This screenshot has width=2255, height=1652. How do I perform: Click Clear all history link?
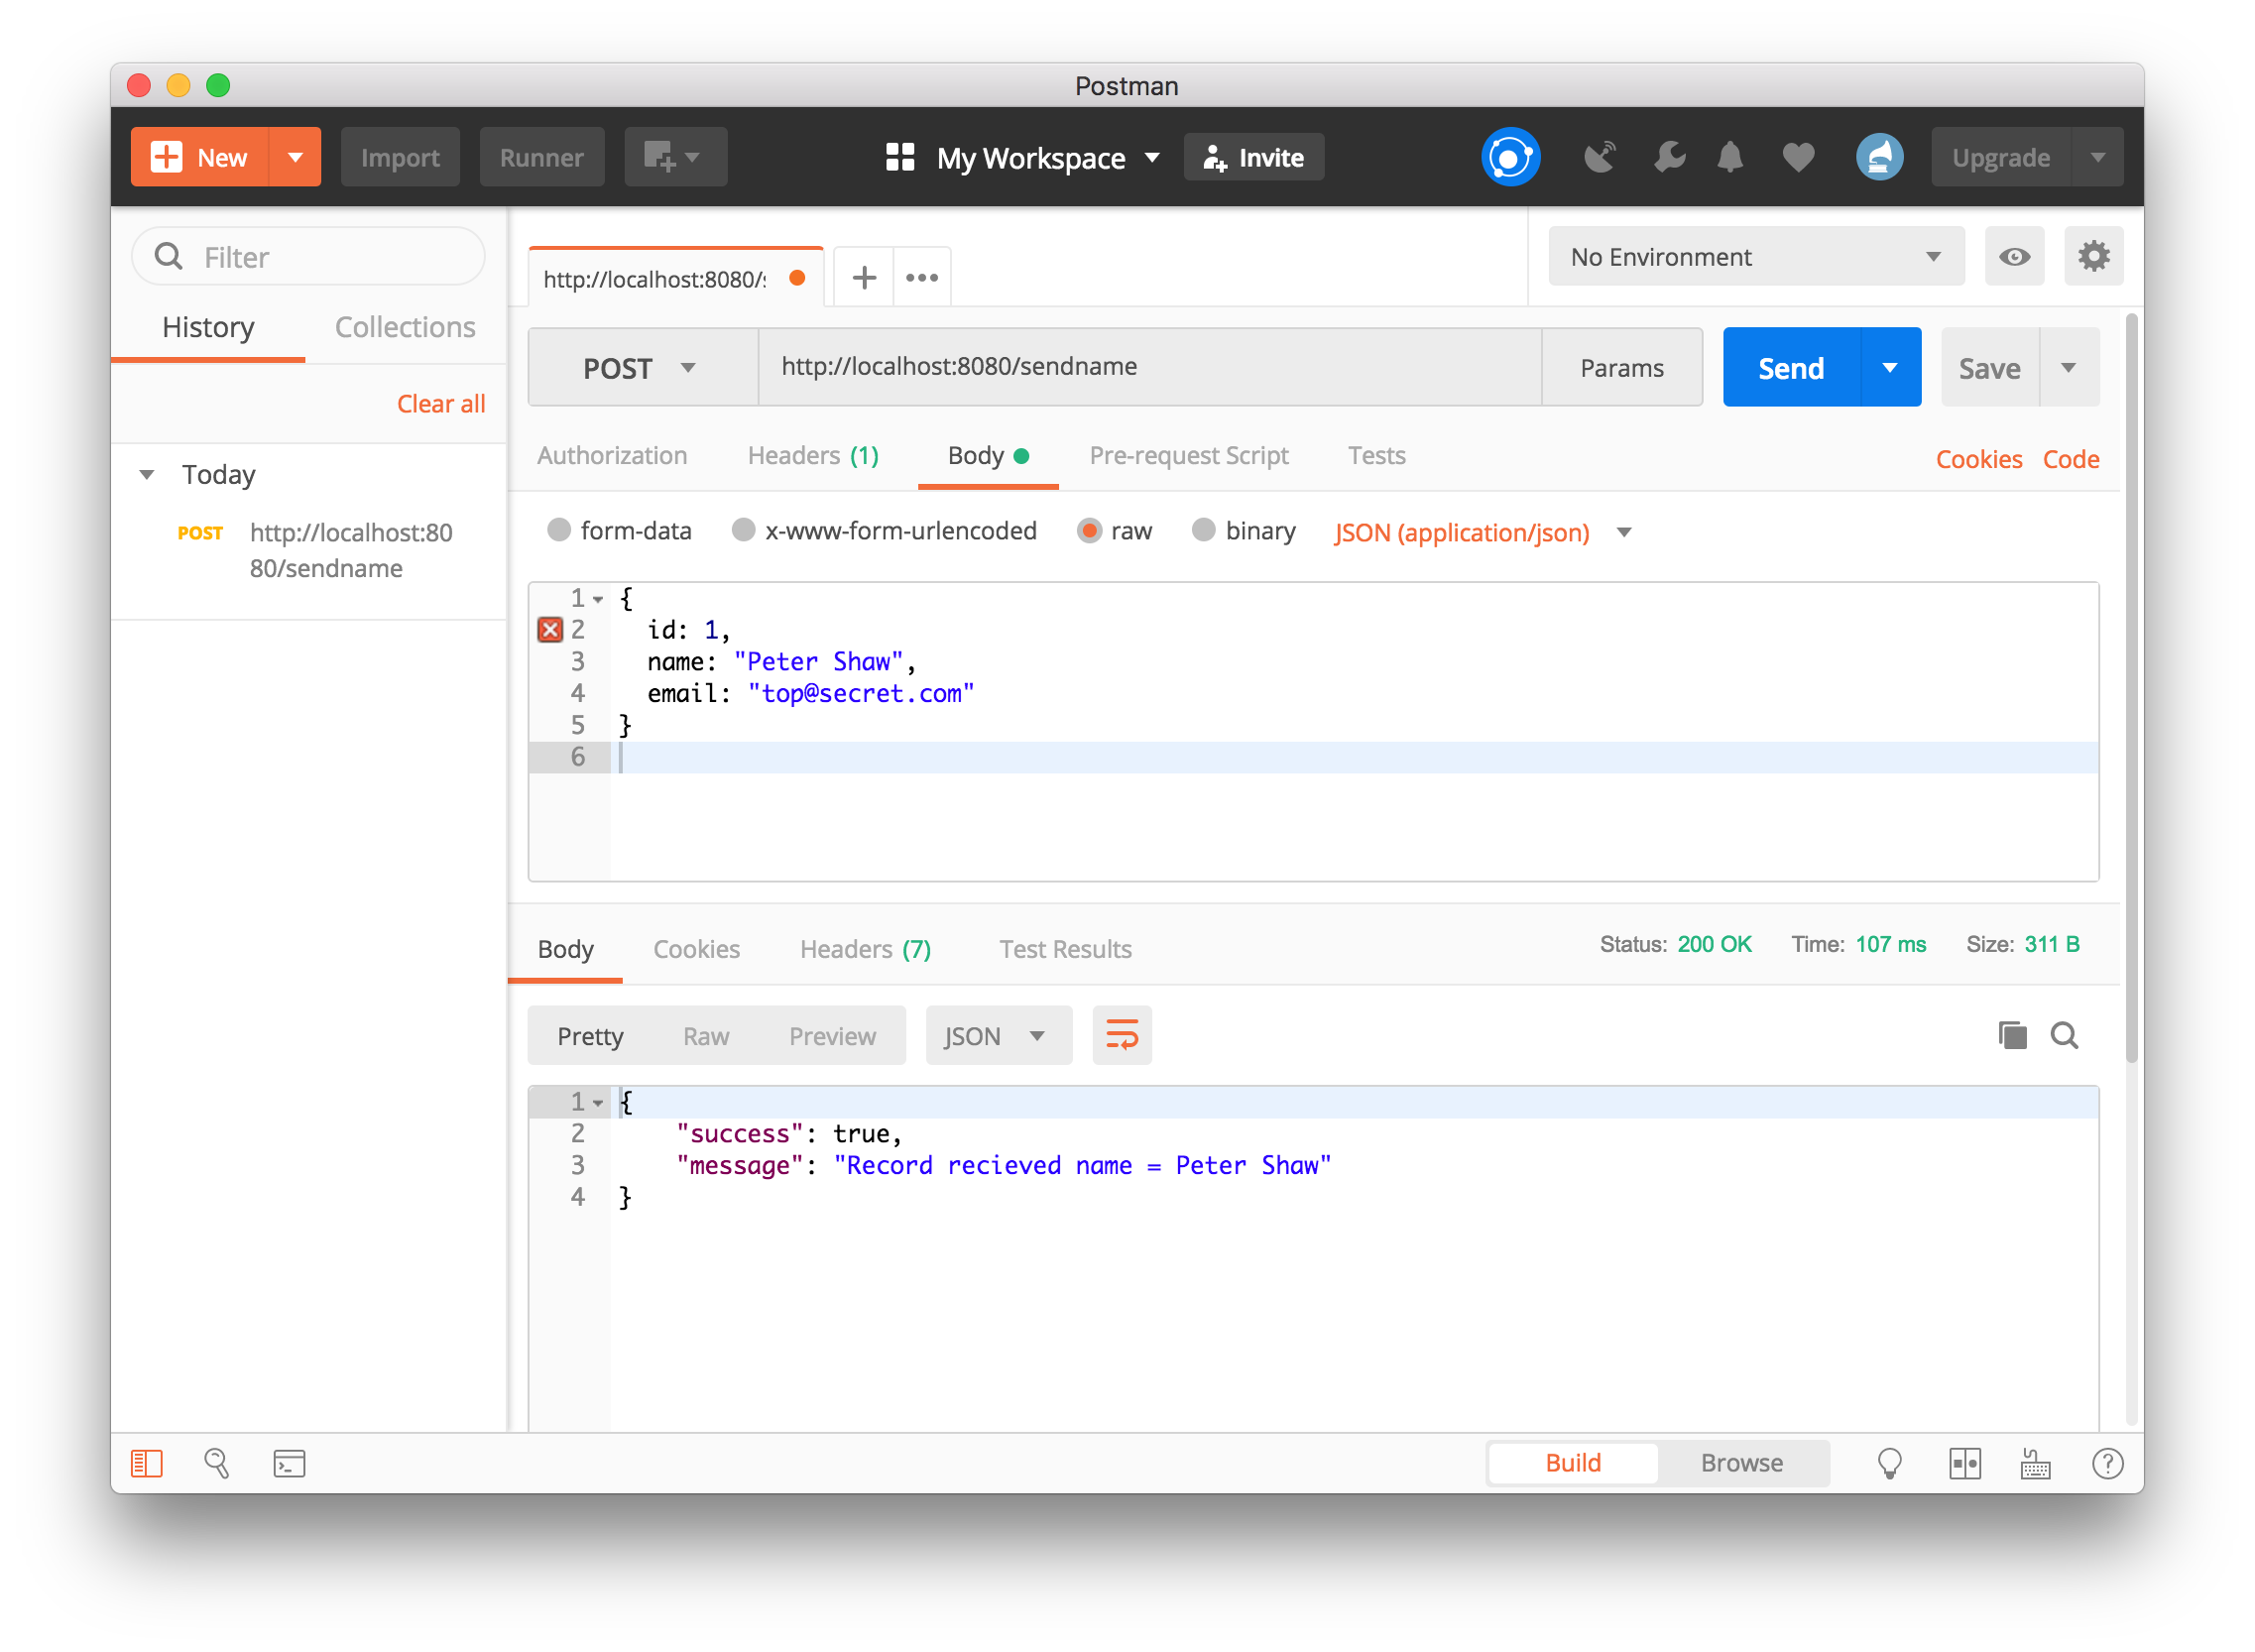(x=441, y=404)
